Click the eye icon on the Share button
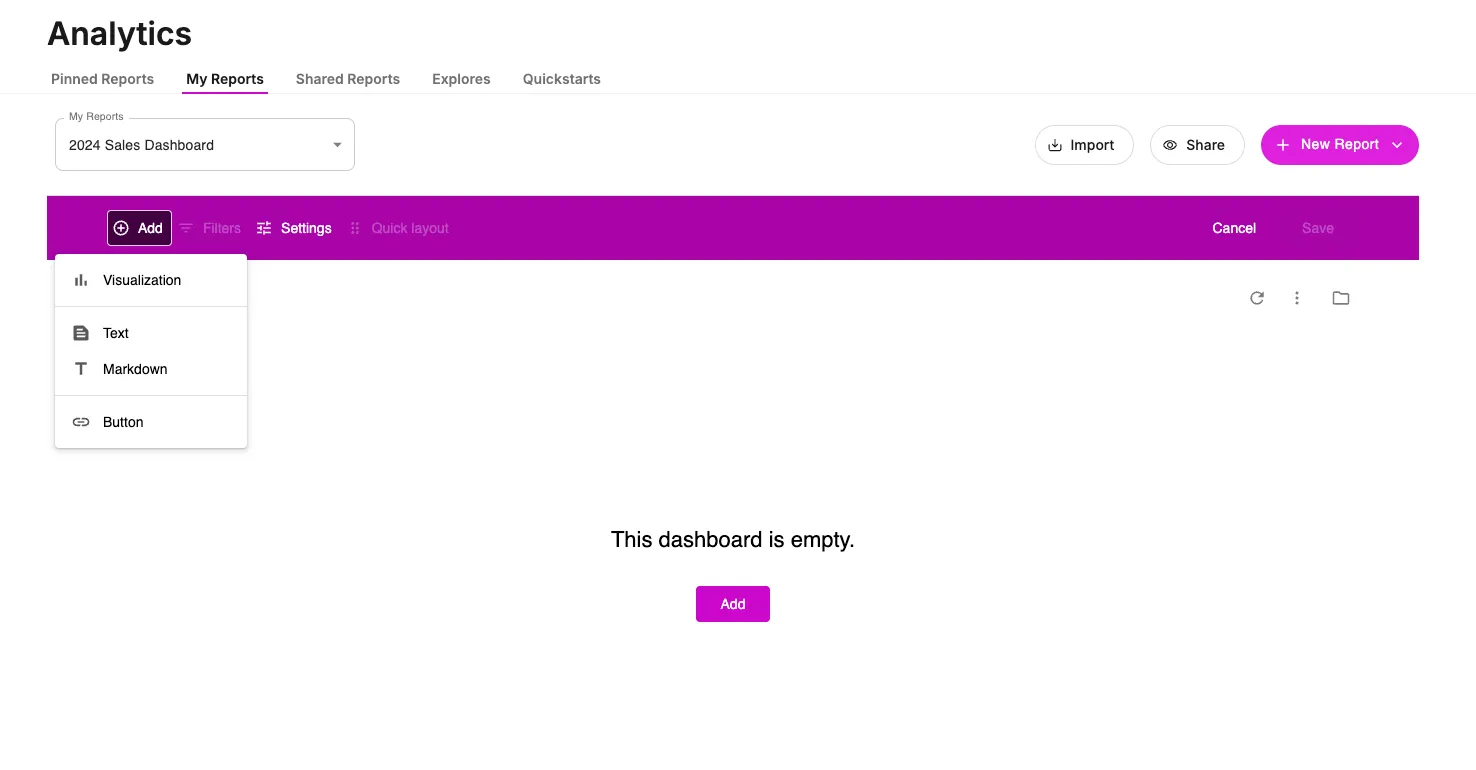This screenshot has height=770, width=1476. click(x=1170, y=145)
